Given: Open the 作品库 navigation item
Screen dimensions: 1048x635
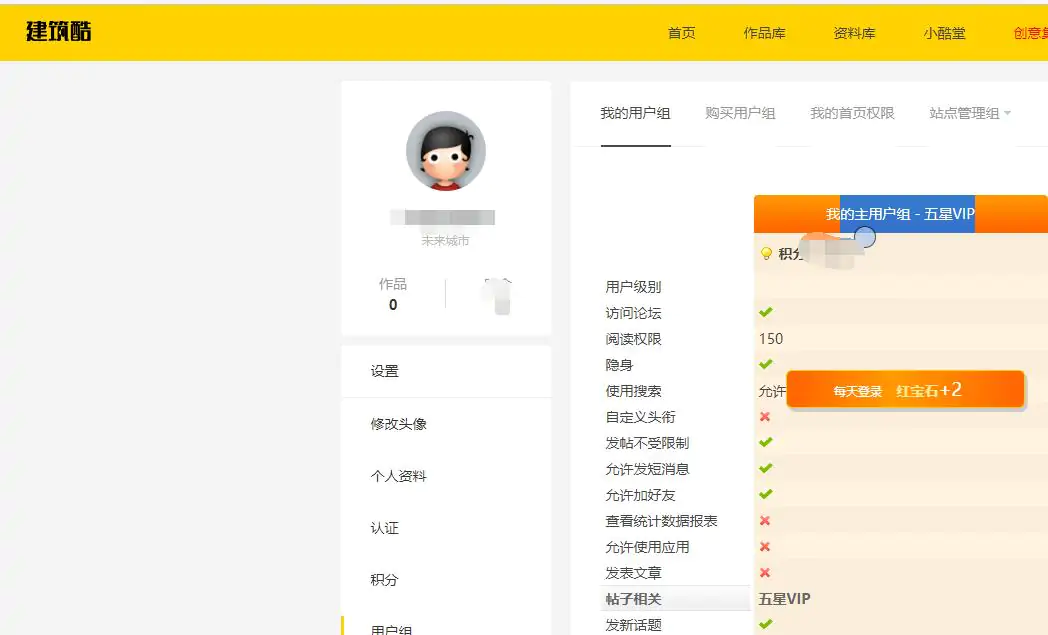Looking at the screenshot, I should tap(765, 33).
